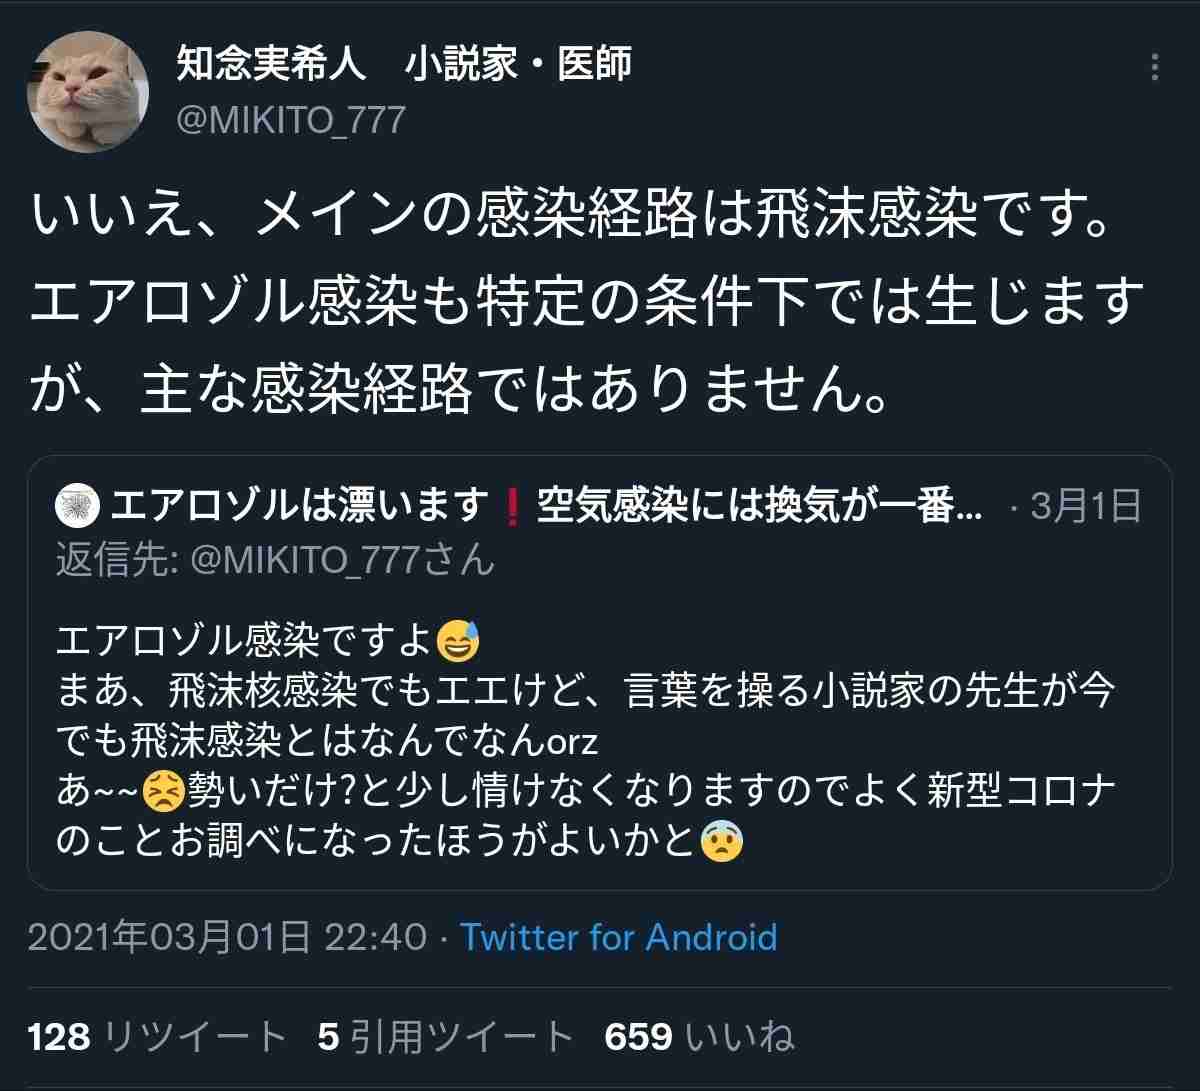Open the quoted tweet's small avatar
The image size is (1200, 1091).
pos(77,507)
